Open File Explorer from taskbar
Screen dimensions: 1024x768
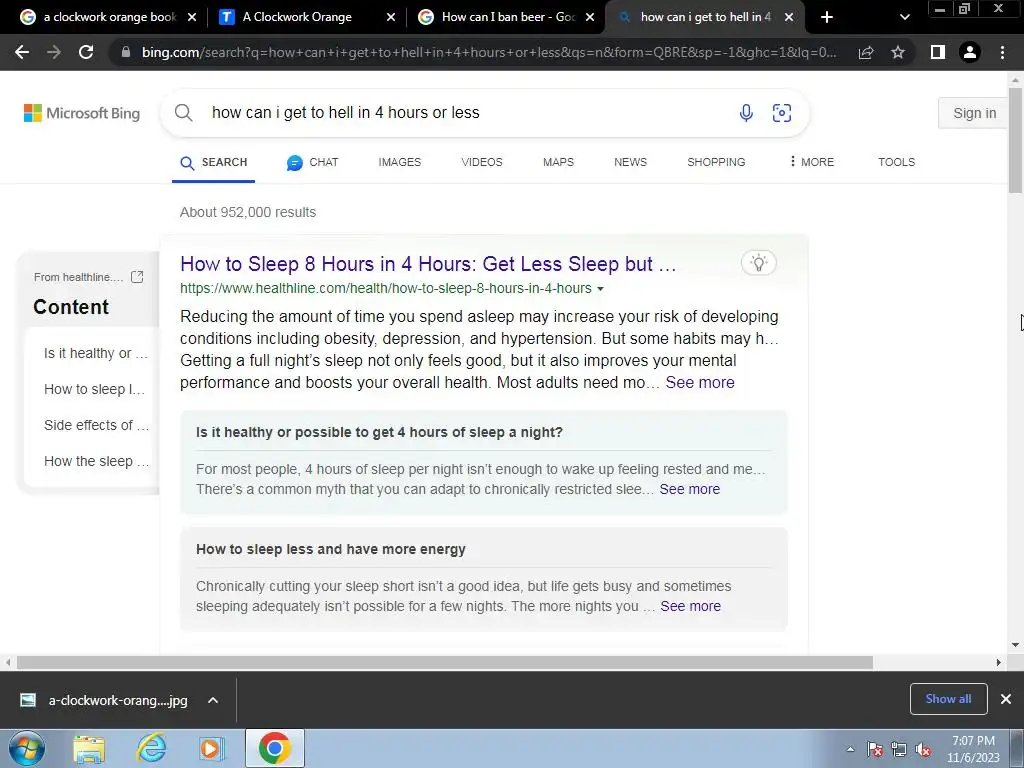click(x=89, y=748)
